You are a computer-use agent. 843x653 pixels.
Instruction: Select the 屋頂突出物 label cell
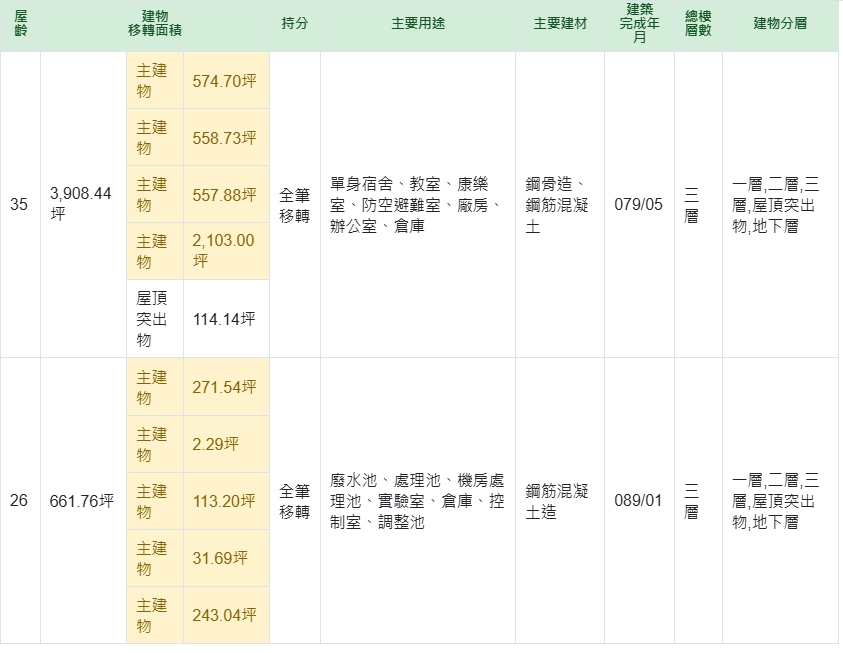click(x=154, y=318)
